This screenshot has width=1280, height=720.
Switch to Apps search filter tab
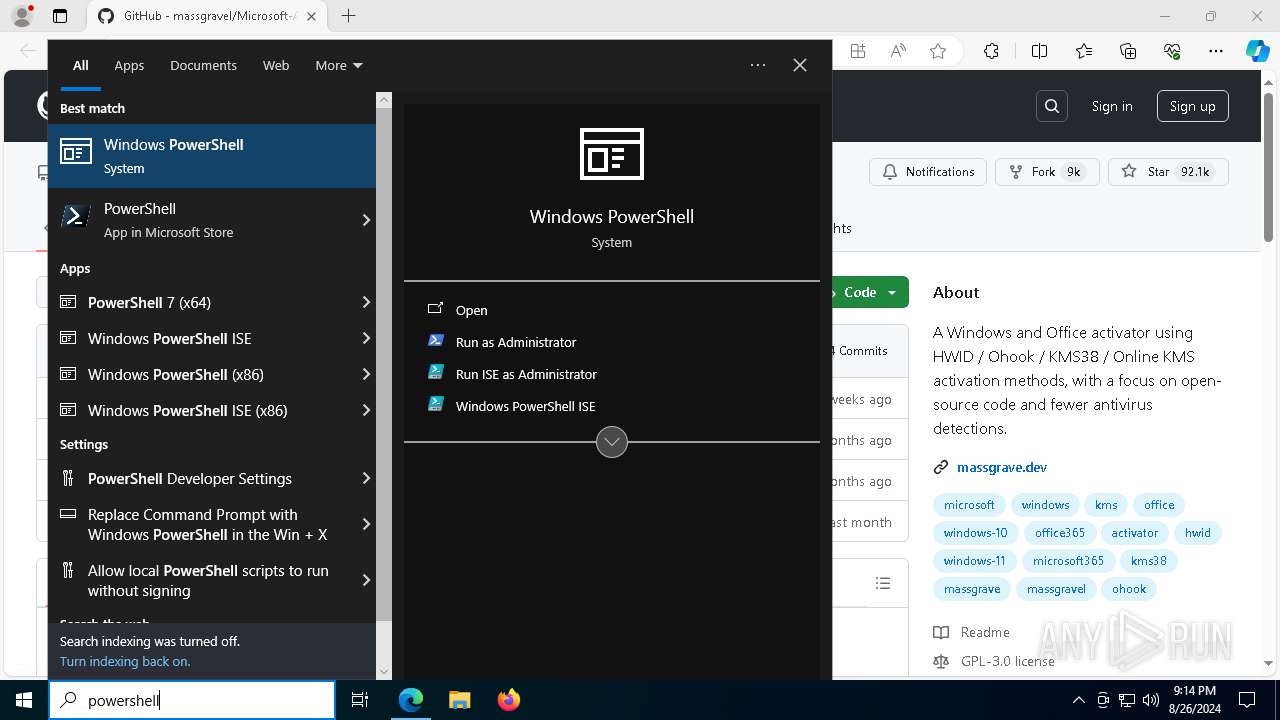coord(129,65)
